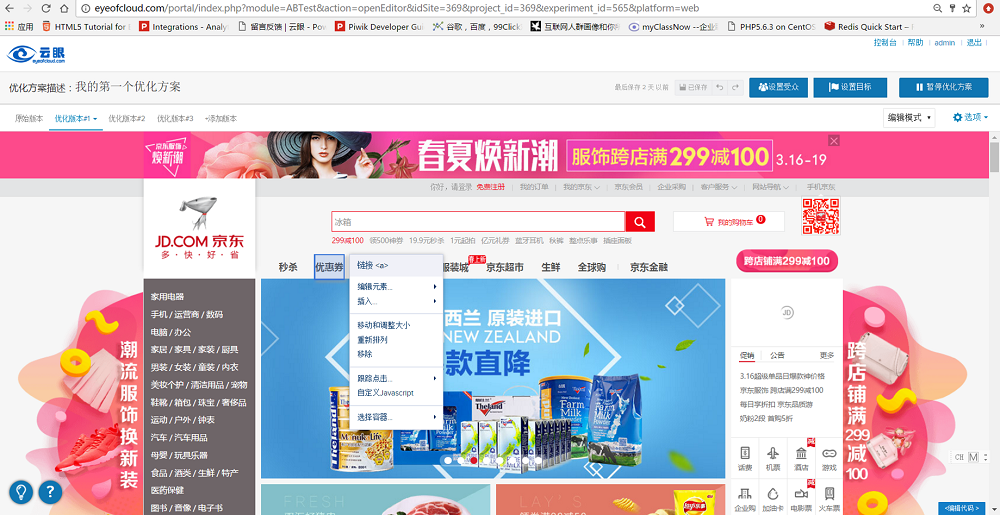Expand 插入... submenu
Viewport: 1000px width, 515px height.
point(395,301)
